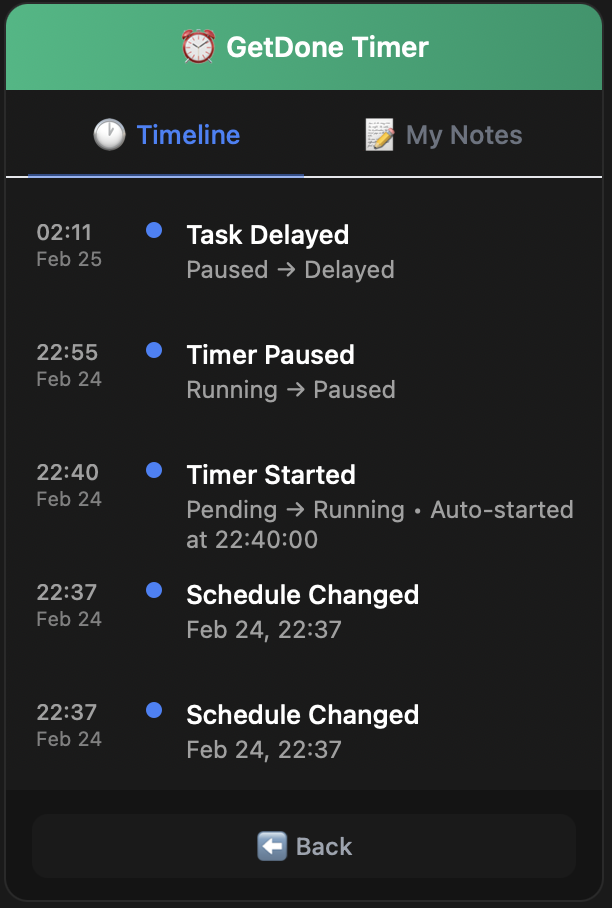612x908 pixels.
Task: Click the alarm clock icon in the header
Action: pyautogui.click(x=197, y=46)
